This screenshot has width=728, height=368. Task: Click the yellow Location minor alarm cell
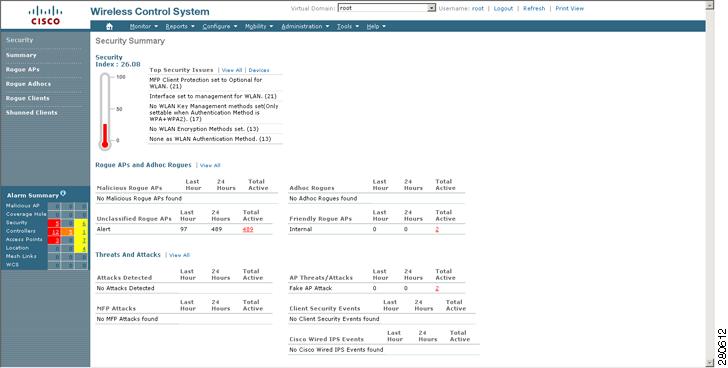[x=81, y=248]
